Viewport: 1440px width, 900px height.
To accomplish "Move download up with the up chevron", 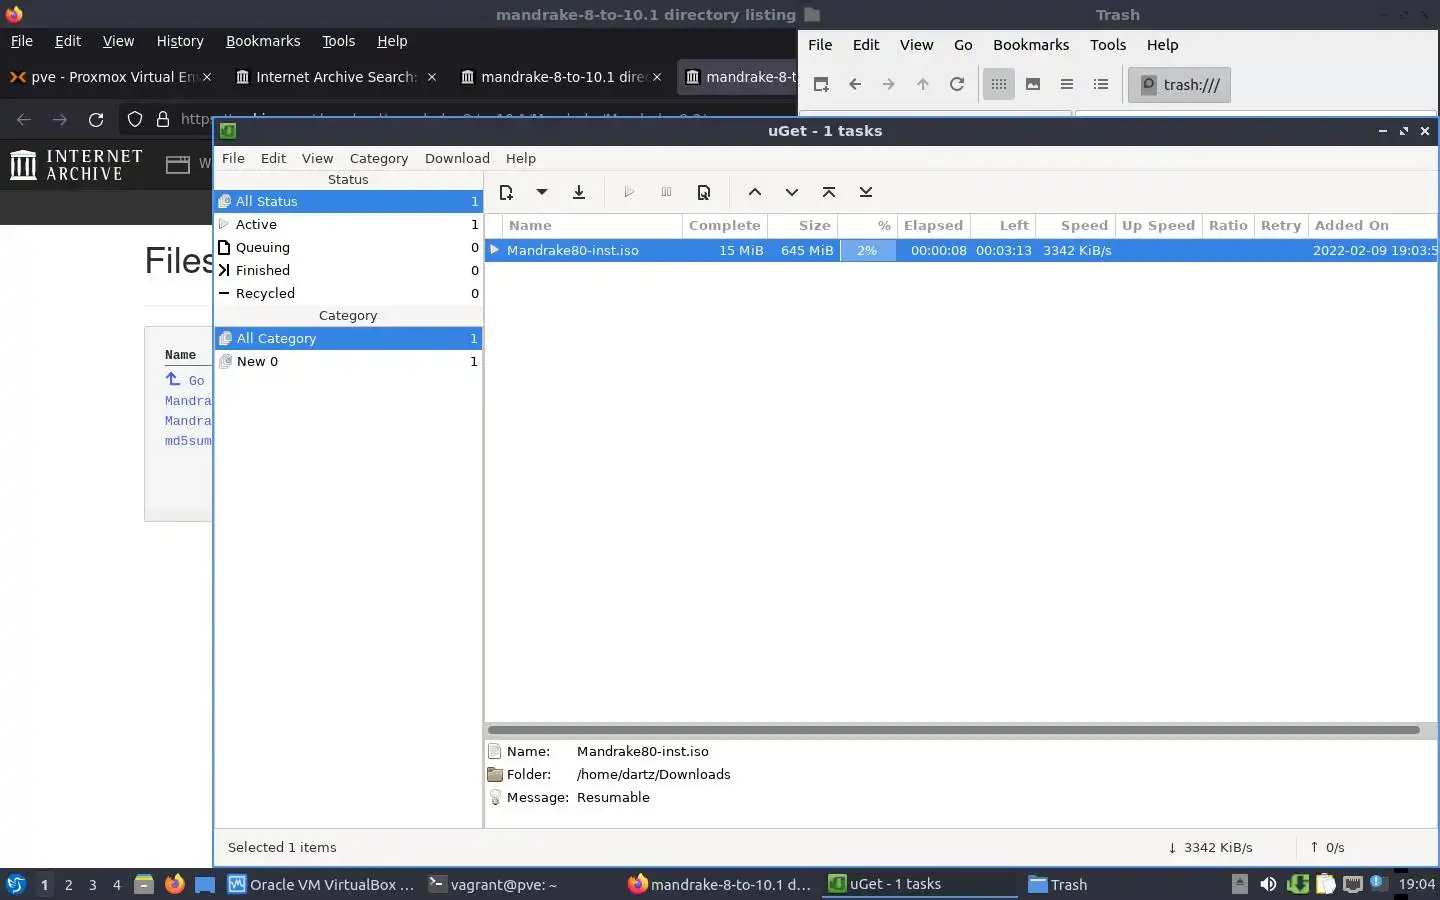I will click(755, 192).
